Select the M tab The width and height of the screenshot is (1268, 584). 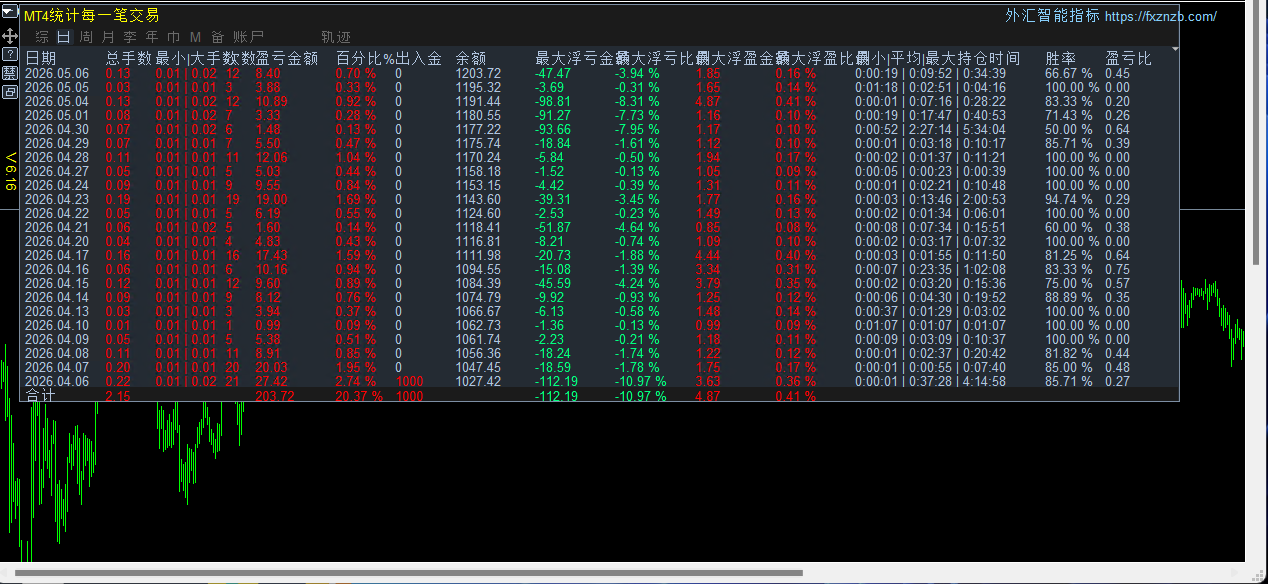196,37
